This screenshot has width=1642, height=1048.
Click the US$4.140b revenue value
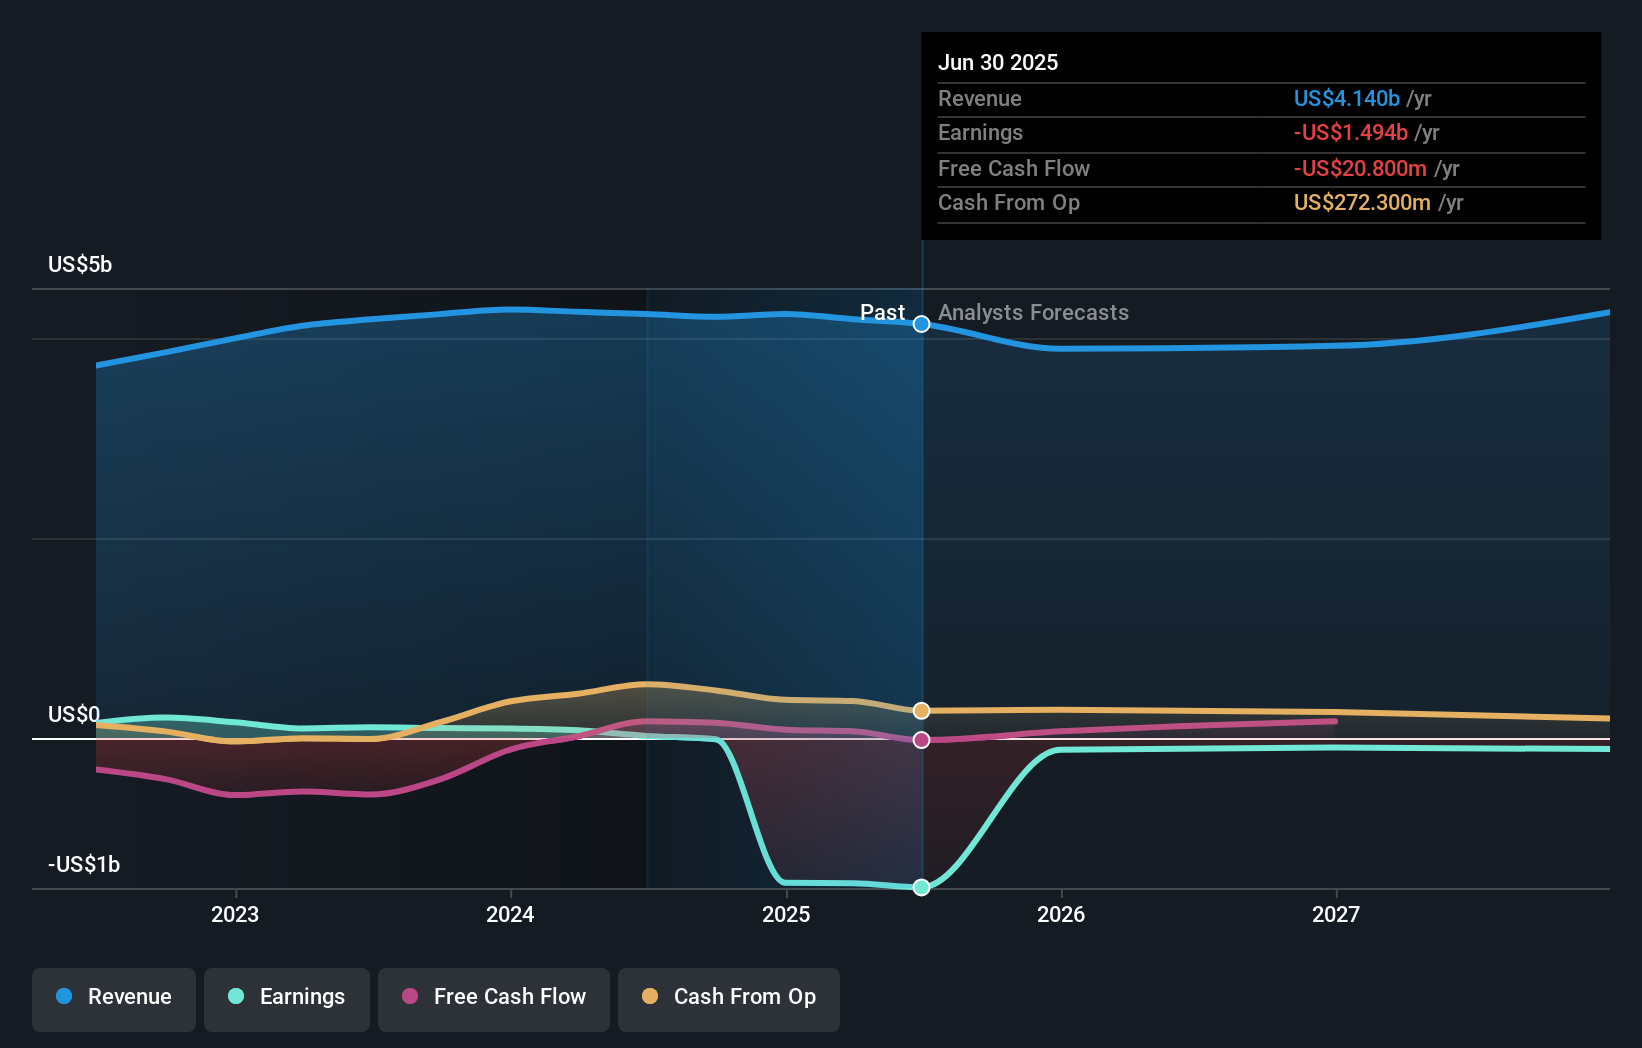(x=1346, y=98)
